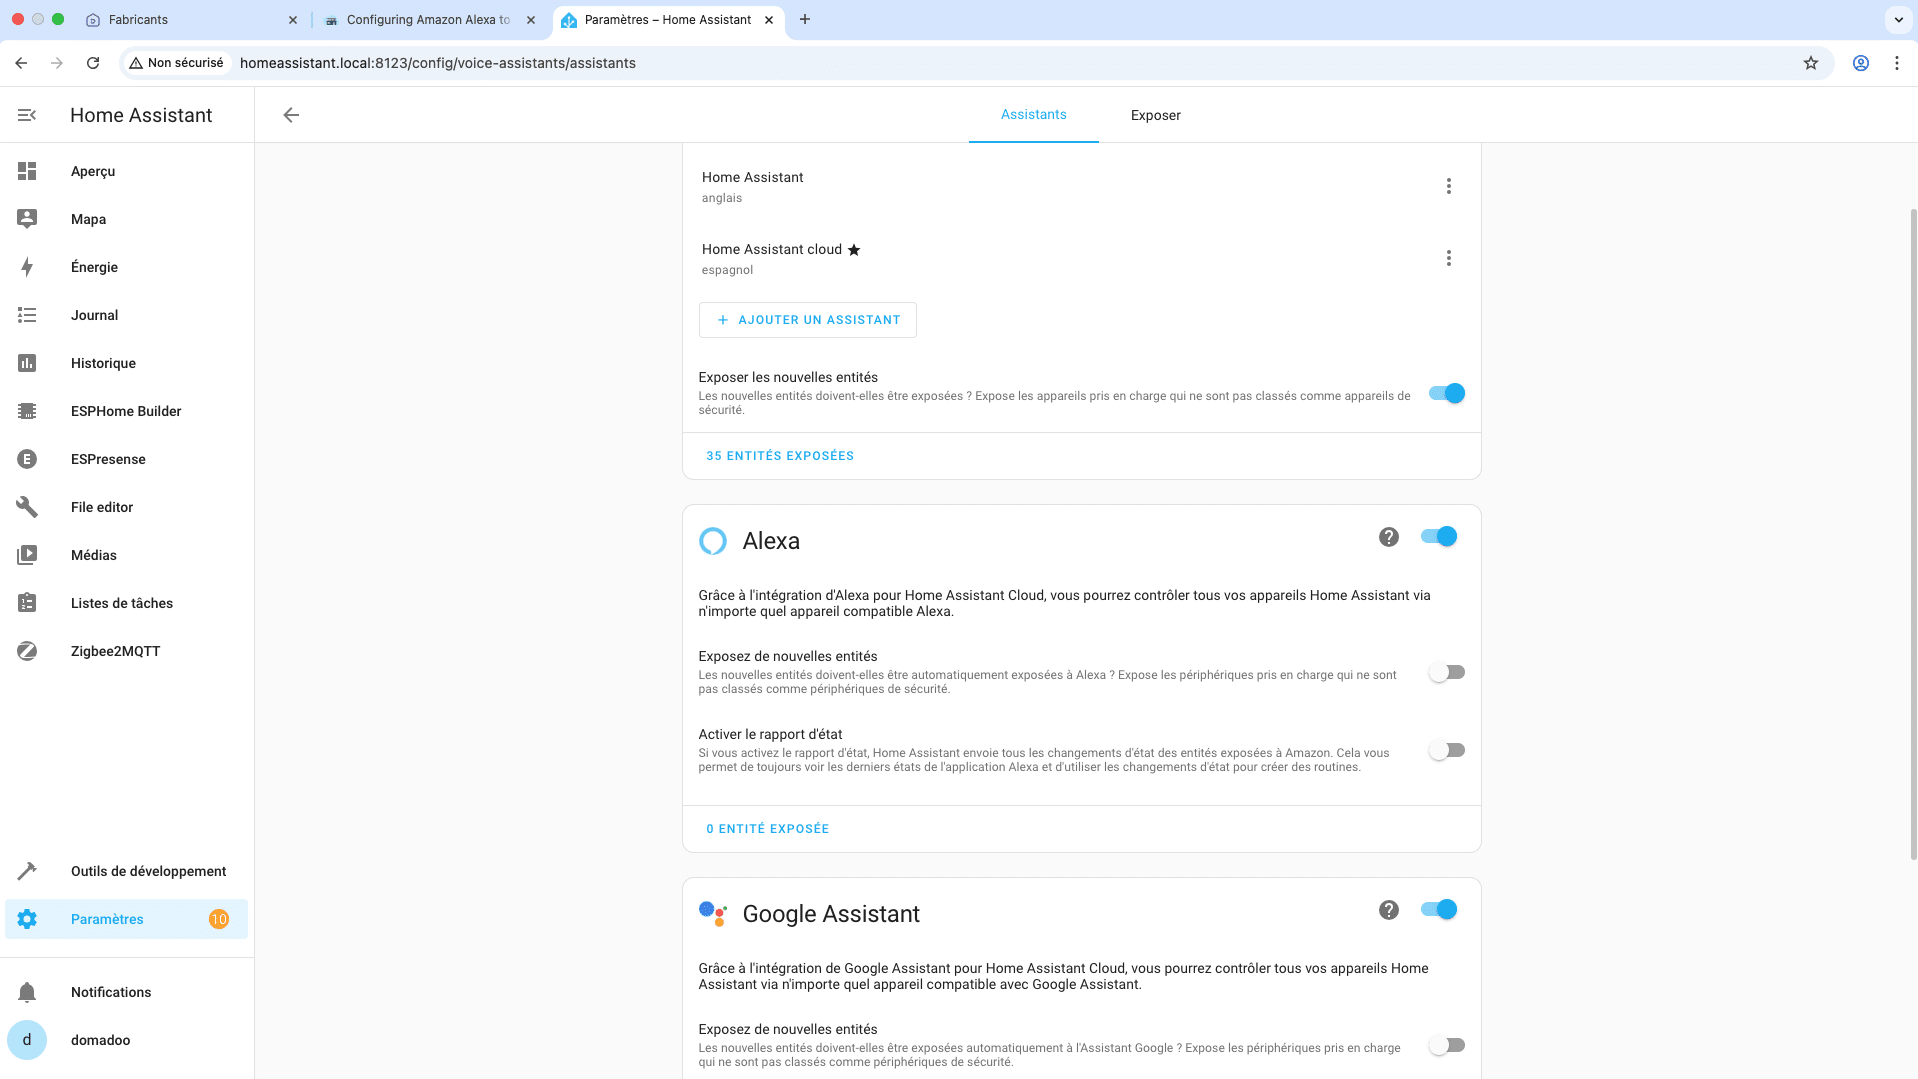Screen dimensions: 1918x1079
Task: Open Listes de tâches clipboard icon
Action: point(27,603)
